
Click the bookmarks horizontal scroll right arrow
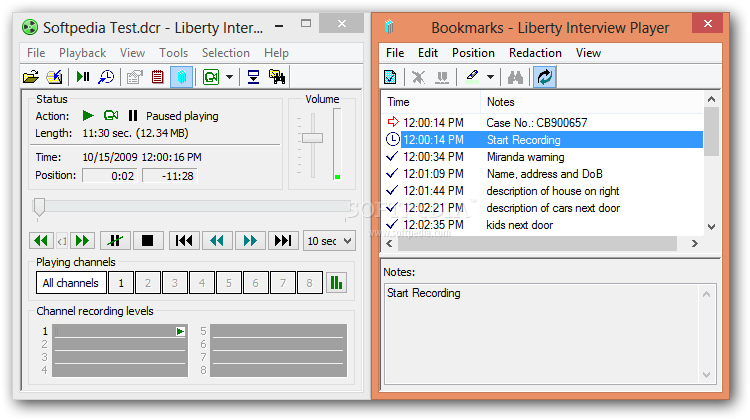click(695, 243)
